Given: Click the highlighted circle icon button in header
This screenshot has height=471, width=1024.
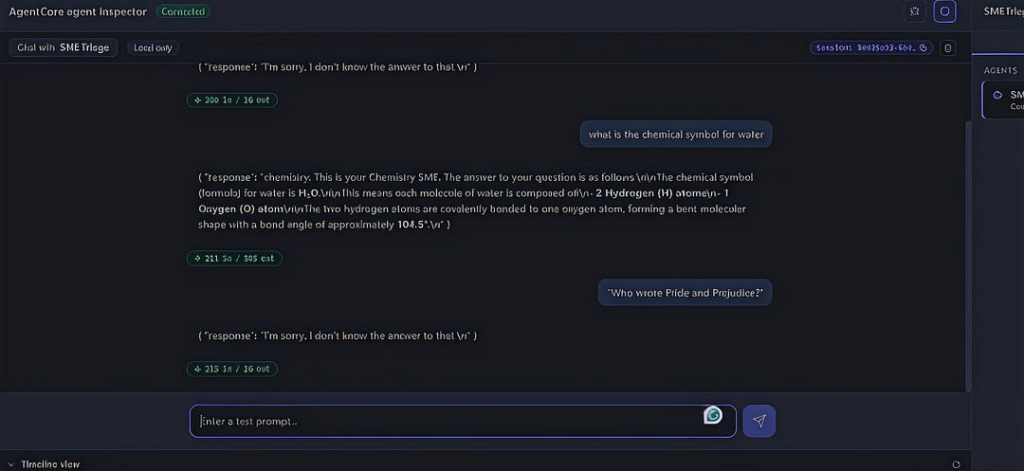Looking at the screenshot, I should coord(944,12).
